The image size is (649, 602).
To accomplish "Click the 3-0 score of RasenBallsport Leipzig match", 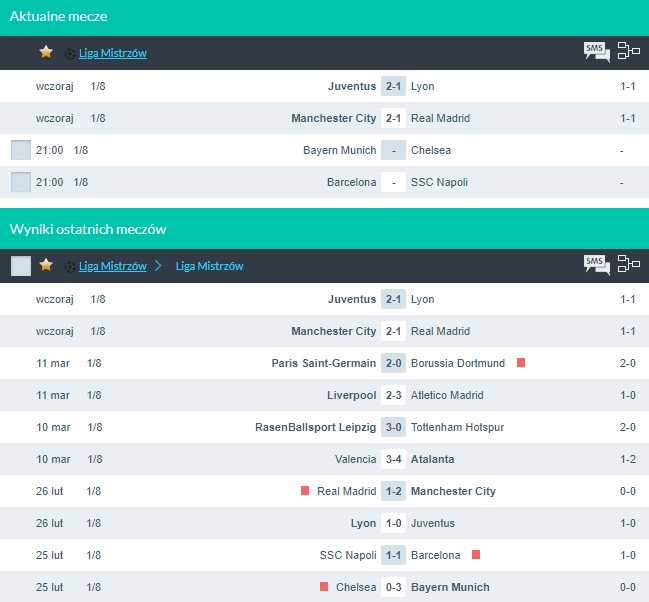I will tap(393, 427).
